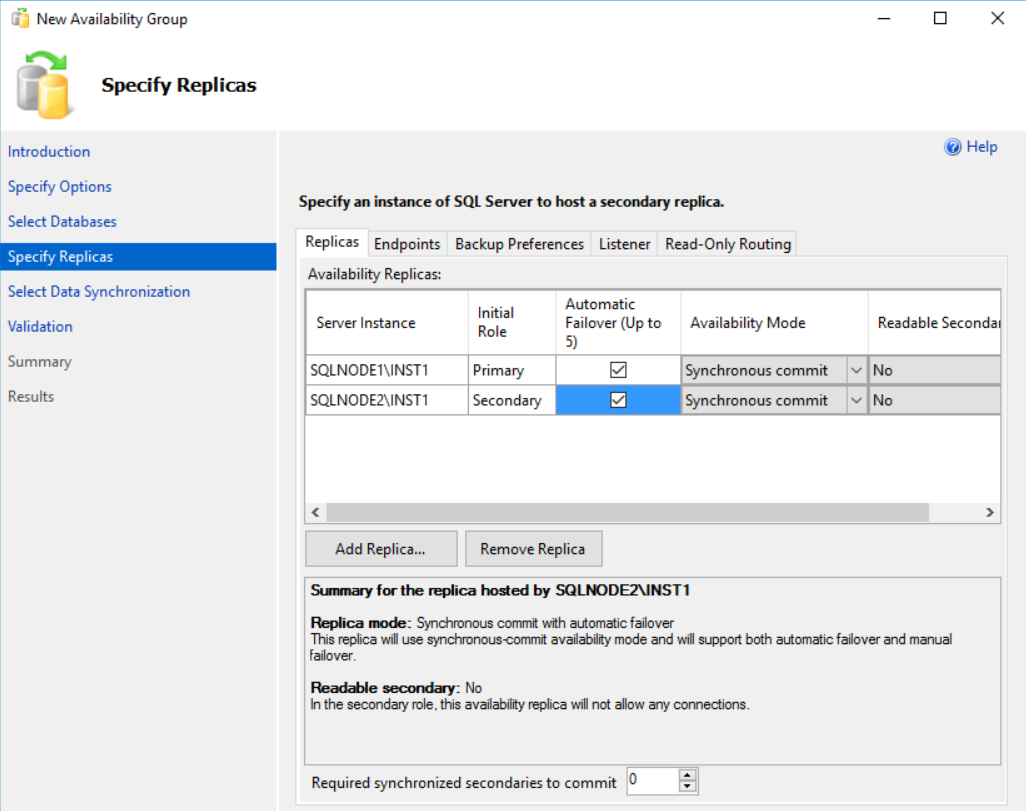Toggle automatic failover checkbox for SQLNODE2\INST1
This screenshot has width=1026, height=811.
click(x=618, y=400)
